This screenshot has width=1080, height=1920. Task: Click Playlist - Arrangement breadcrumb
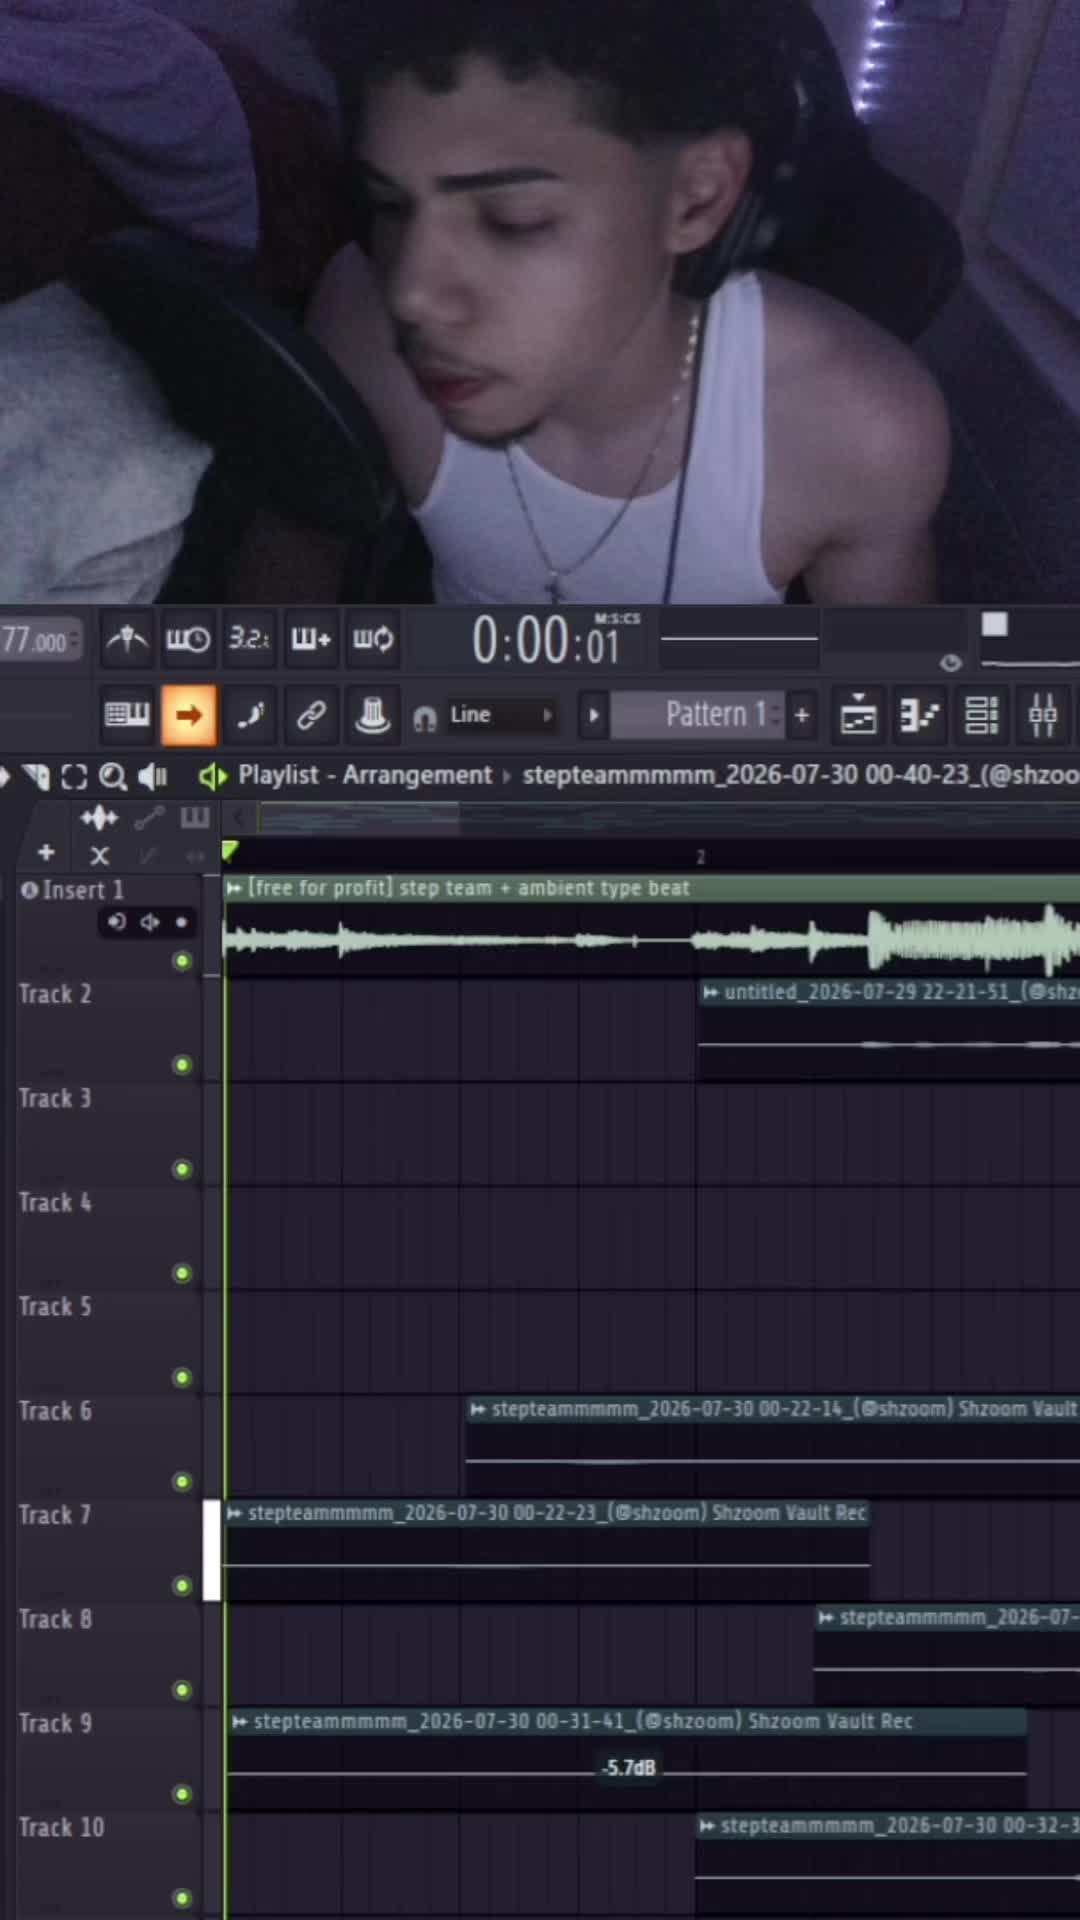point(365,775)
